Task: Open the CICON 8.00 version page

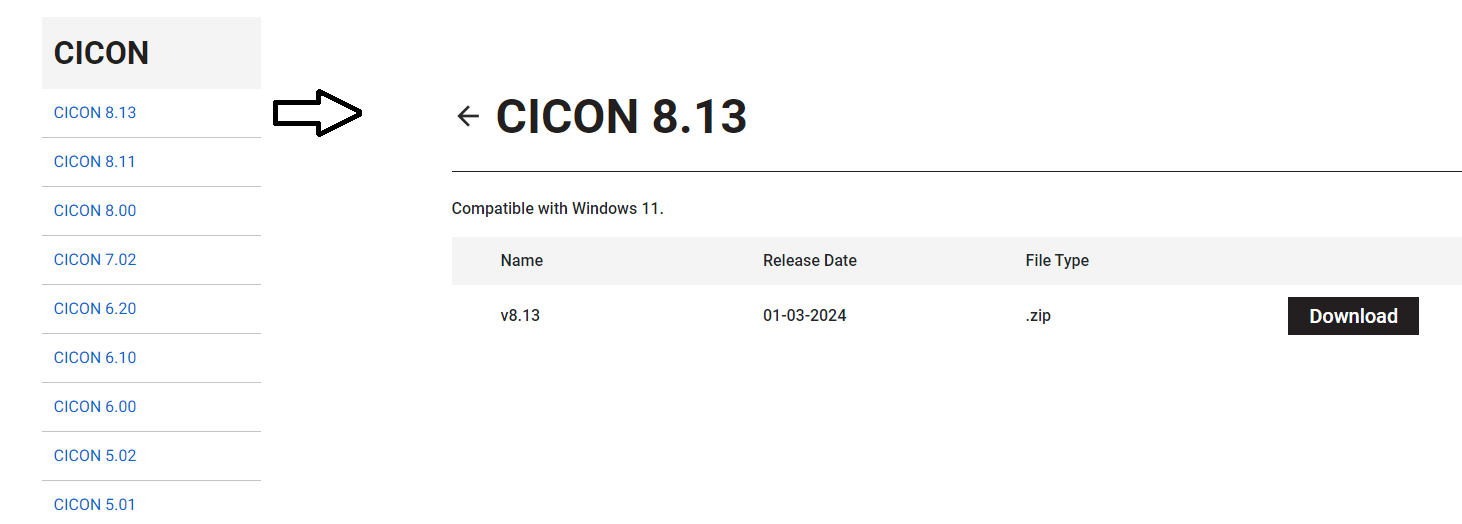Action: coord(95,211)
